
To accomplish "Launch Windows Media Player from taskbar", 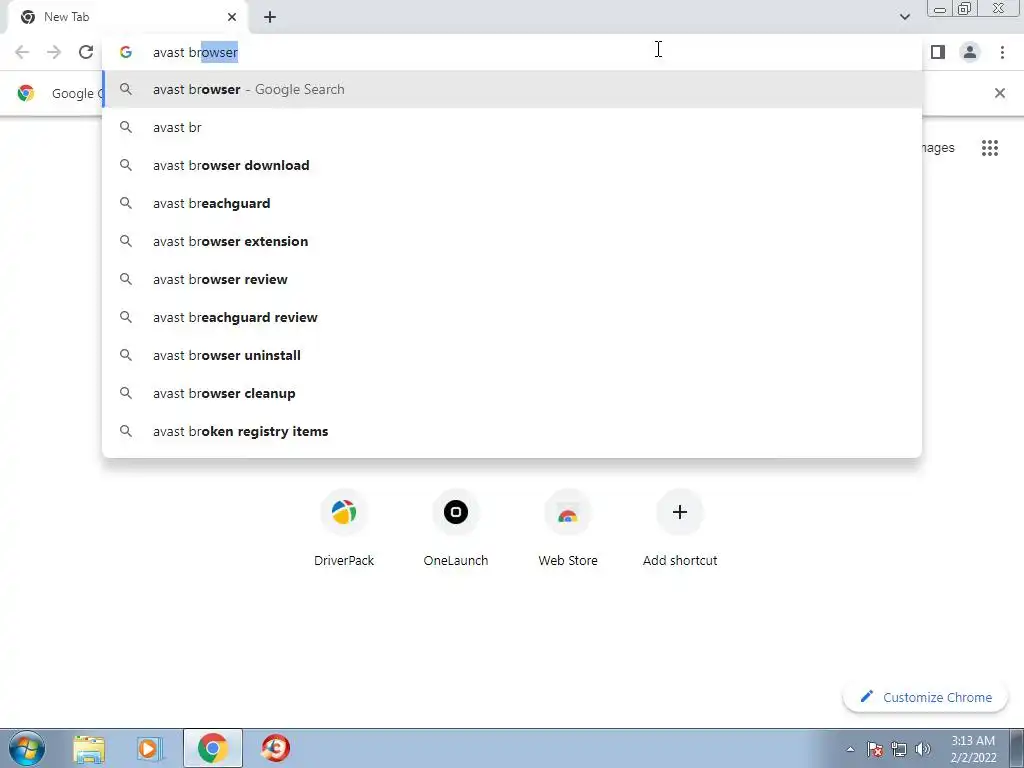I will click(150, 748).
